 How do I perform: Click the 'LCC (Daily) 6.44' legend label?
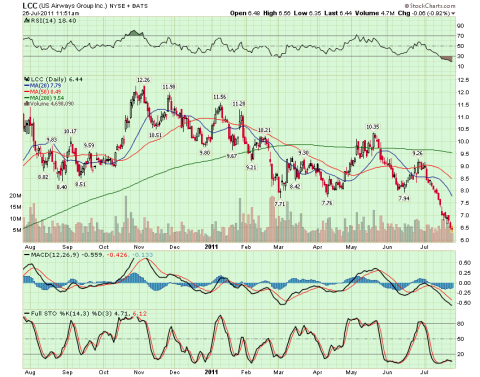56,79
